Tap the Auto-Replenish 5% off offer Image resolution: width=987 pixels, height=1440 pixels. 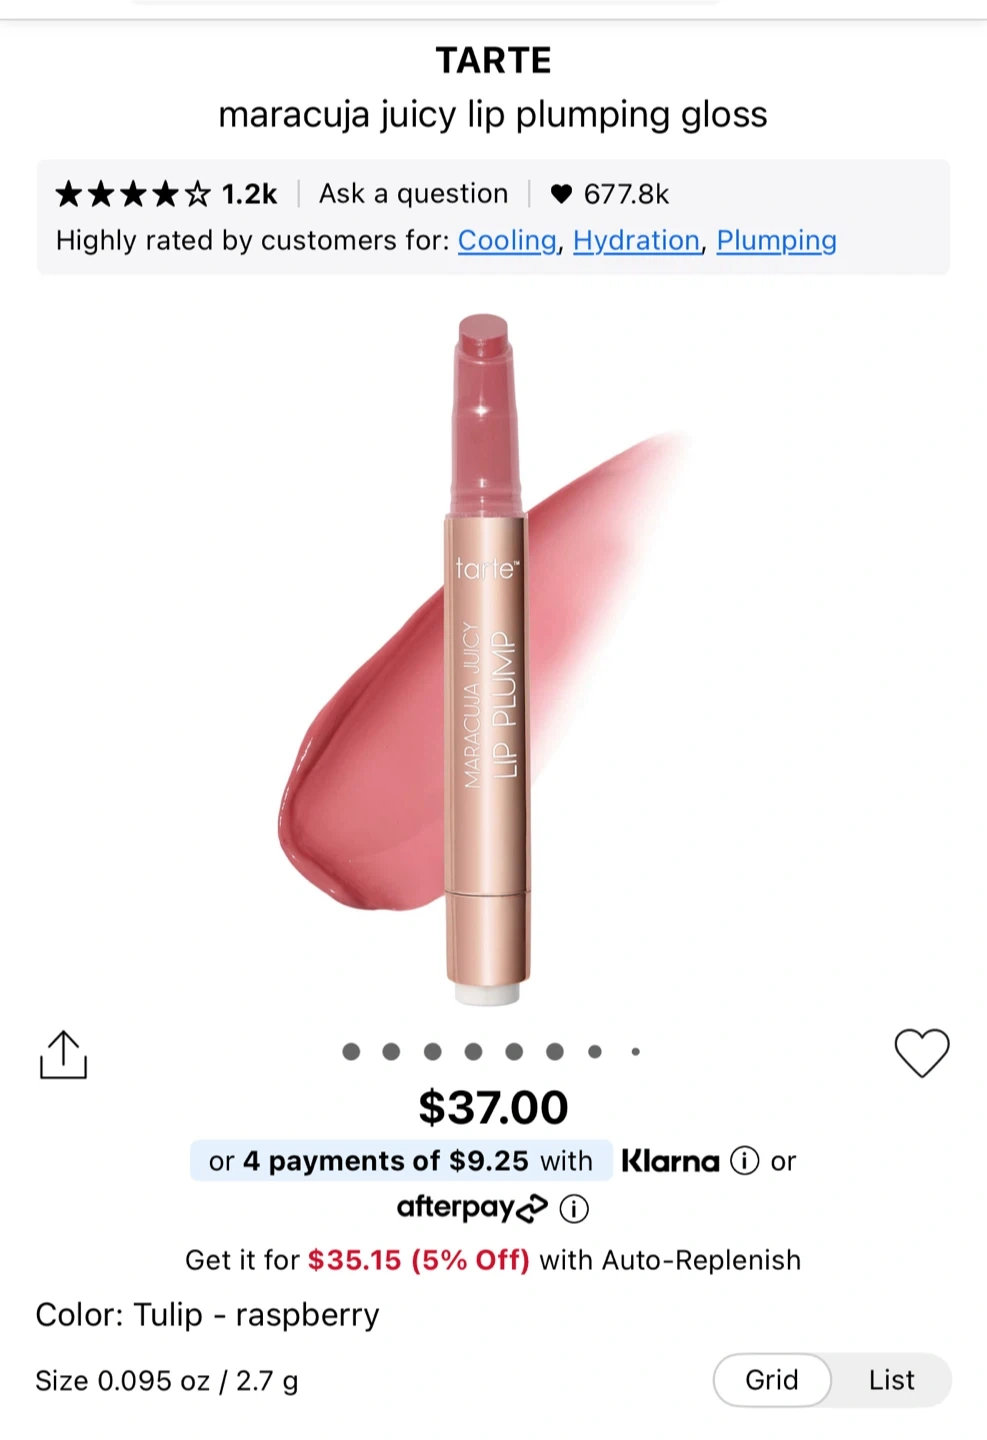click(x=493, y=1260)
